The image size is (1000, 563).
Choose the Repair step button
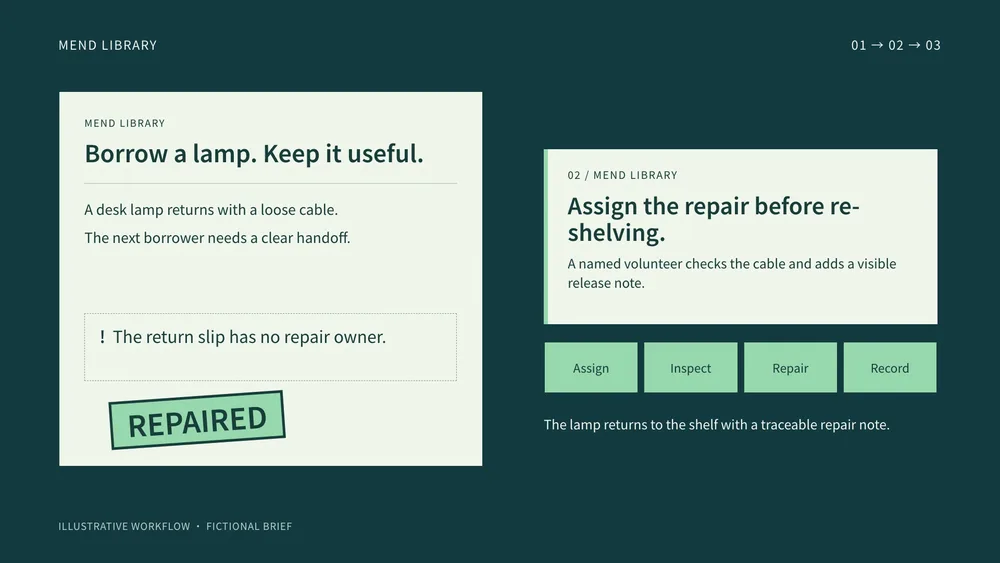pos(790,367)
